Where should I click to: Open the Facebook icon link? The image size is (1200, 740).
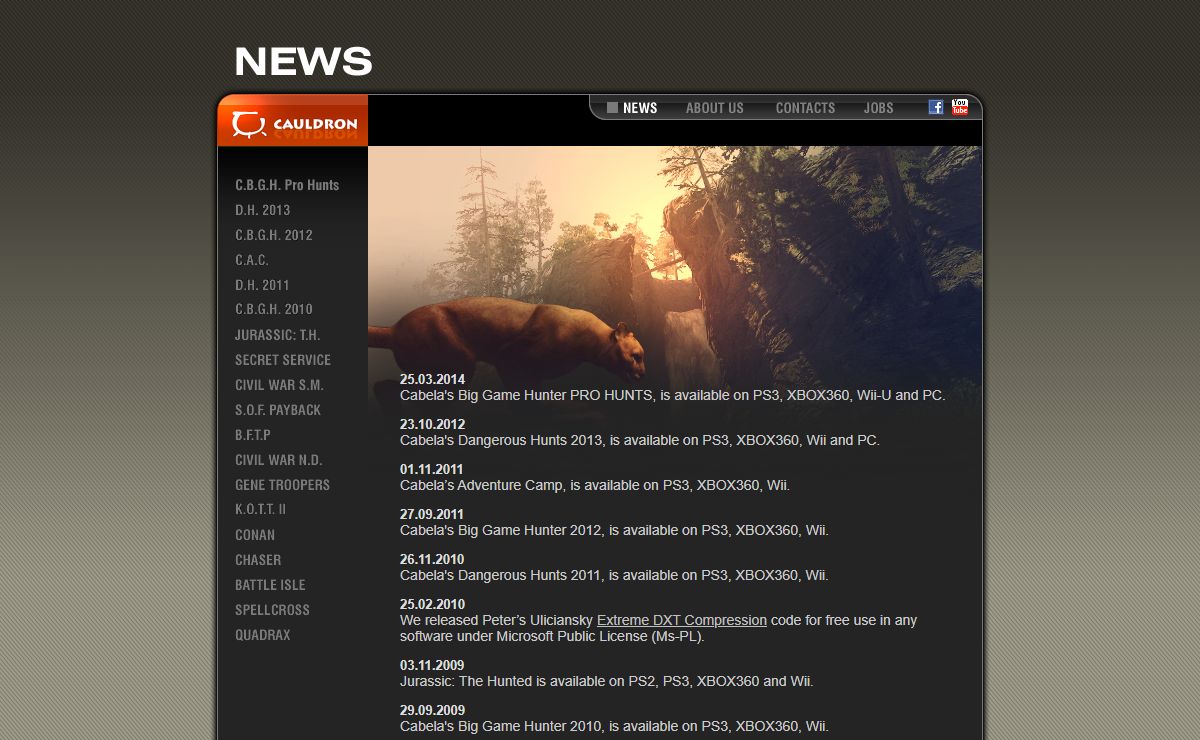point(936,107)
